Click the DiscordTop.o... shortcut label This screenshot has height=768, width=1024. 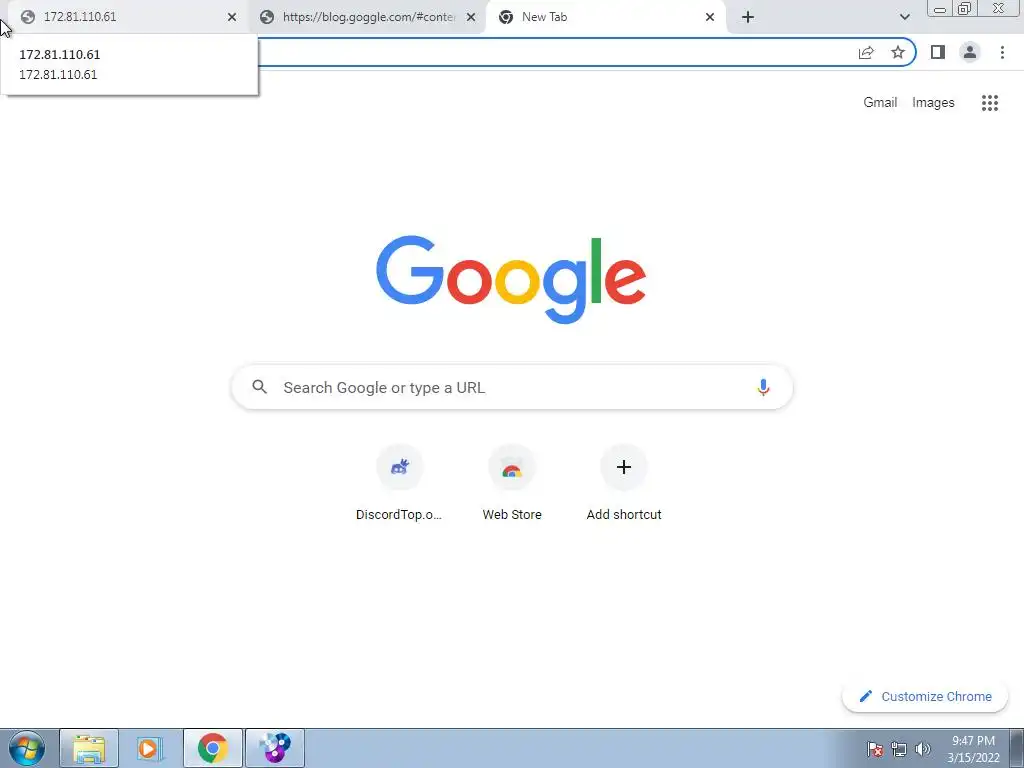click(x=399, y=515)
